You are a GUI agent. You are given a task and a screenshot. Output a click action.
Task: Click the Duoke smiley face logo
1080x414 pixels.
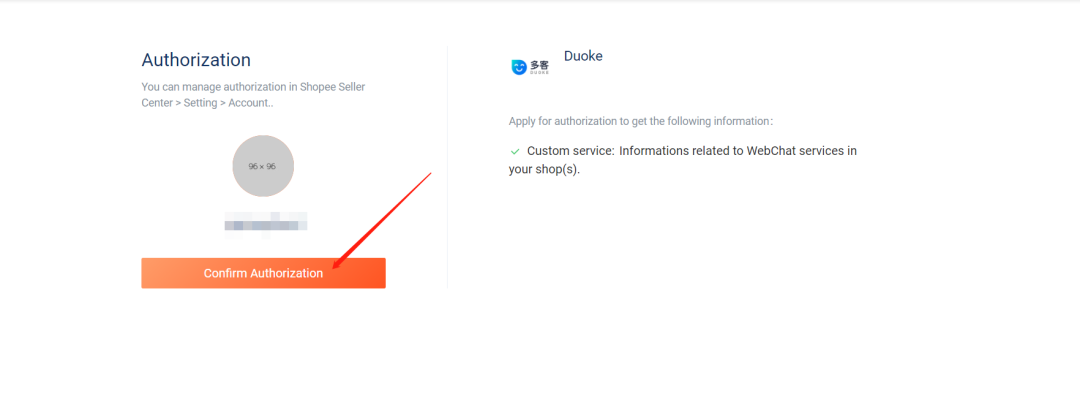coord(518,67)
